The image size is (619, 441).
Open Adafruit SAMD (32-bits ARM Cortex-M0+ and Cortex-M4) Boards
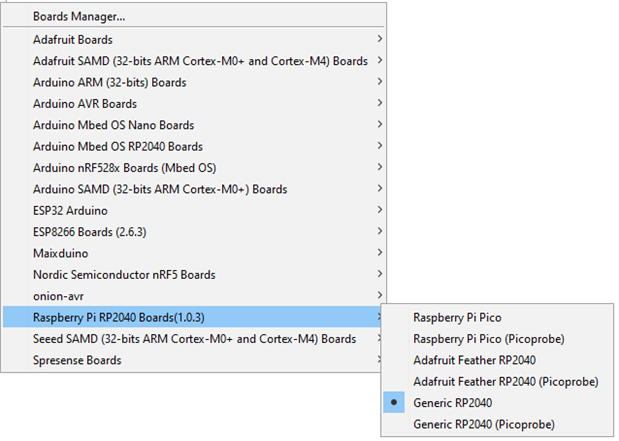(194, 61)
